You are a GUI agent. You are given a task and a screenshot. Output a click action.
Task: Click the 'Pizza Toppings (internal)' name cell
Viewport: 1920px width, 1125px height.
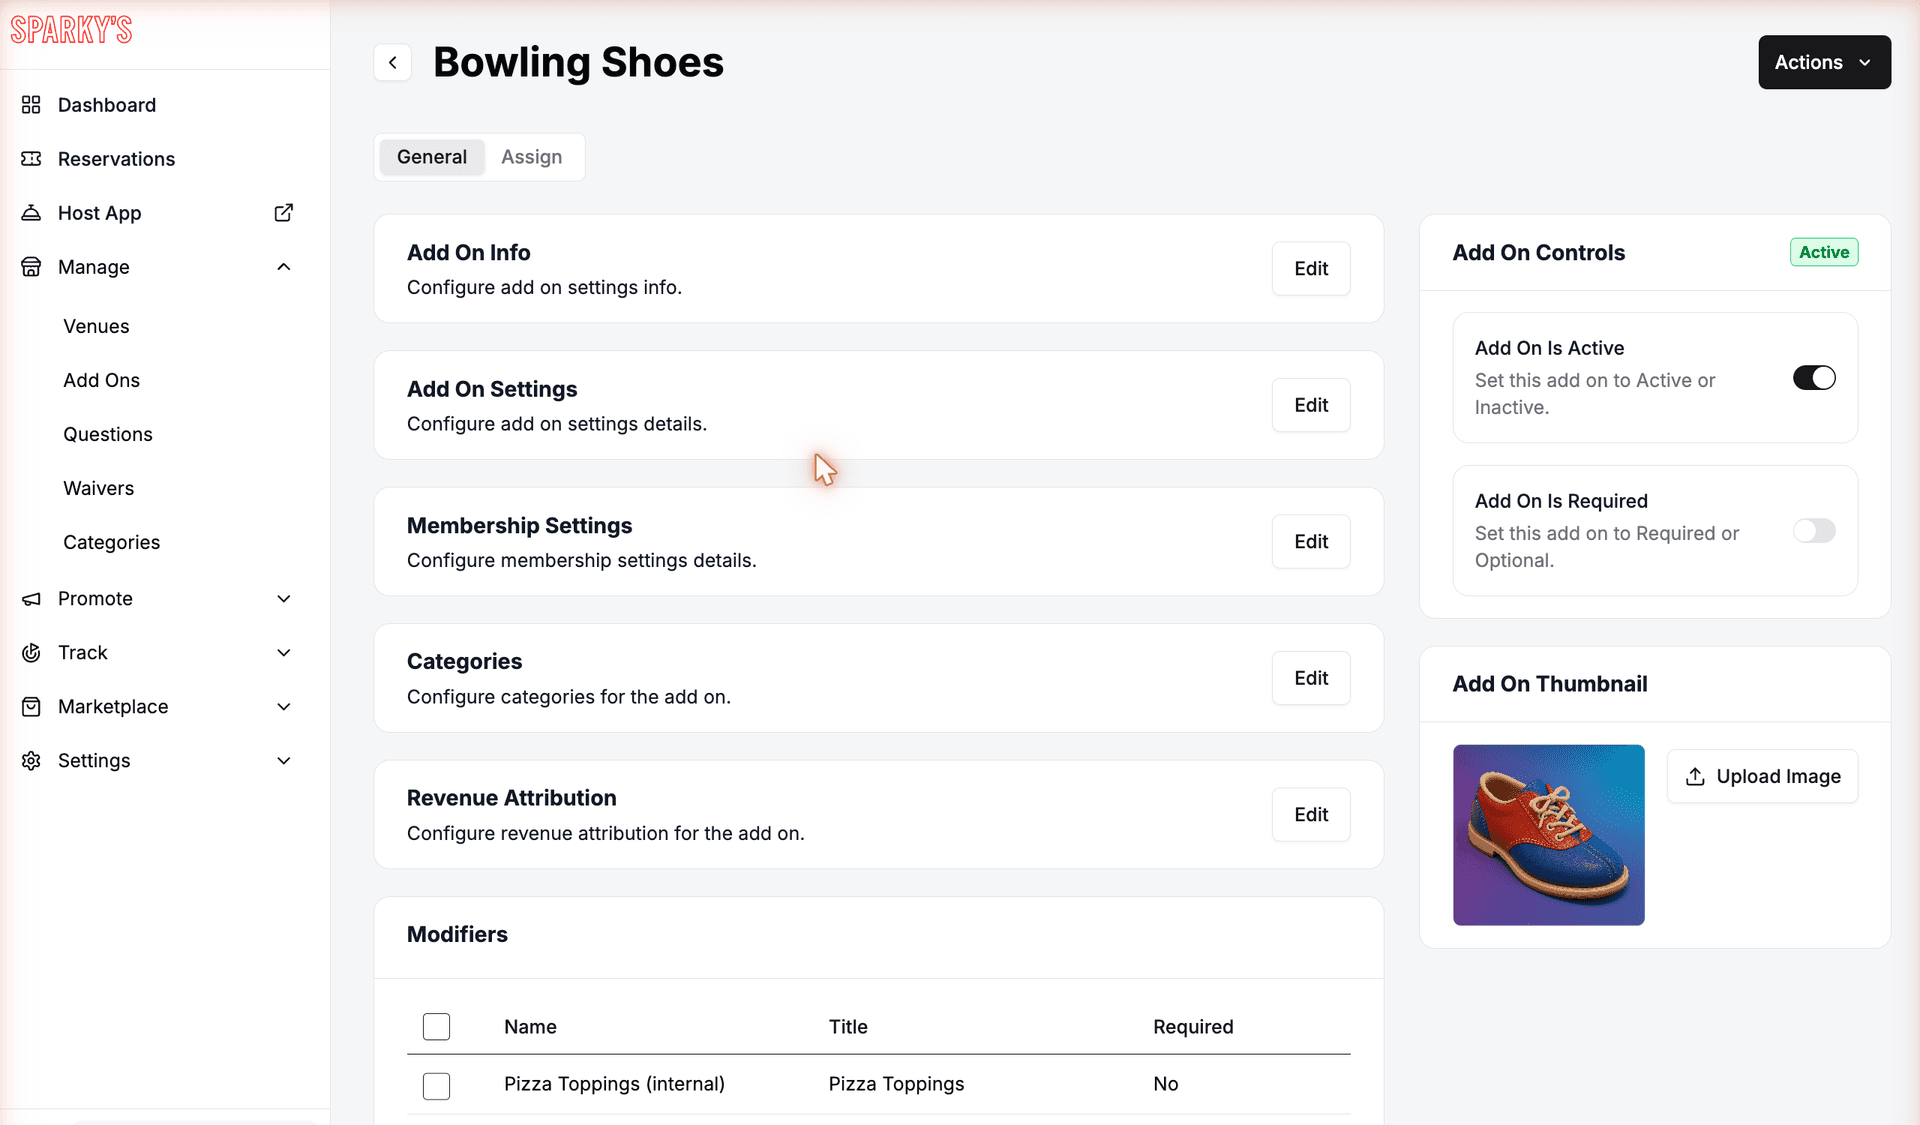point(614,1084)
